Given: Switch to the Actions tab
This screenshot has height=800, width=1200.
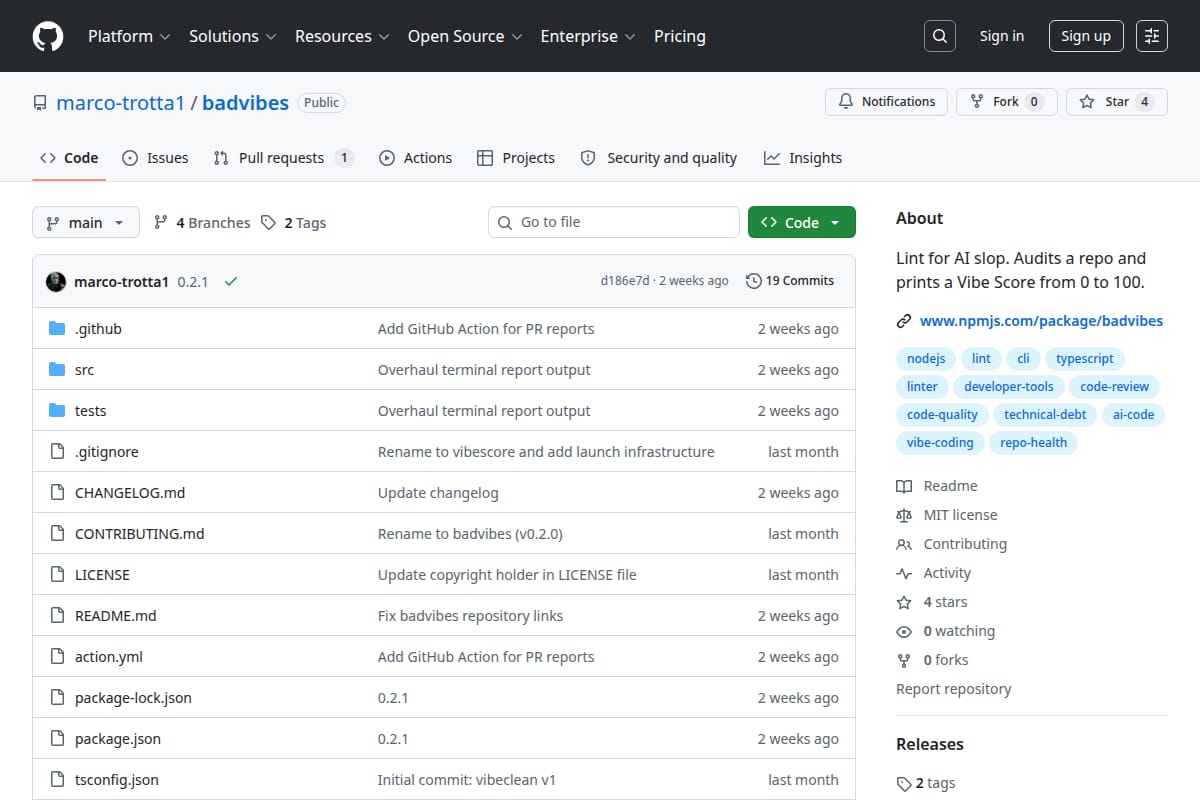Looking at the screenshot, I should (x=415, y=158).
